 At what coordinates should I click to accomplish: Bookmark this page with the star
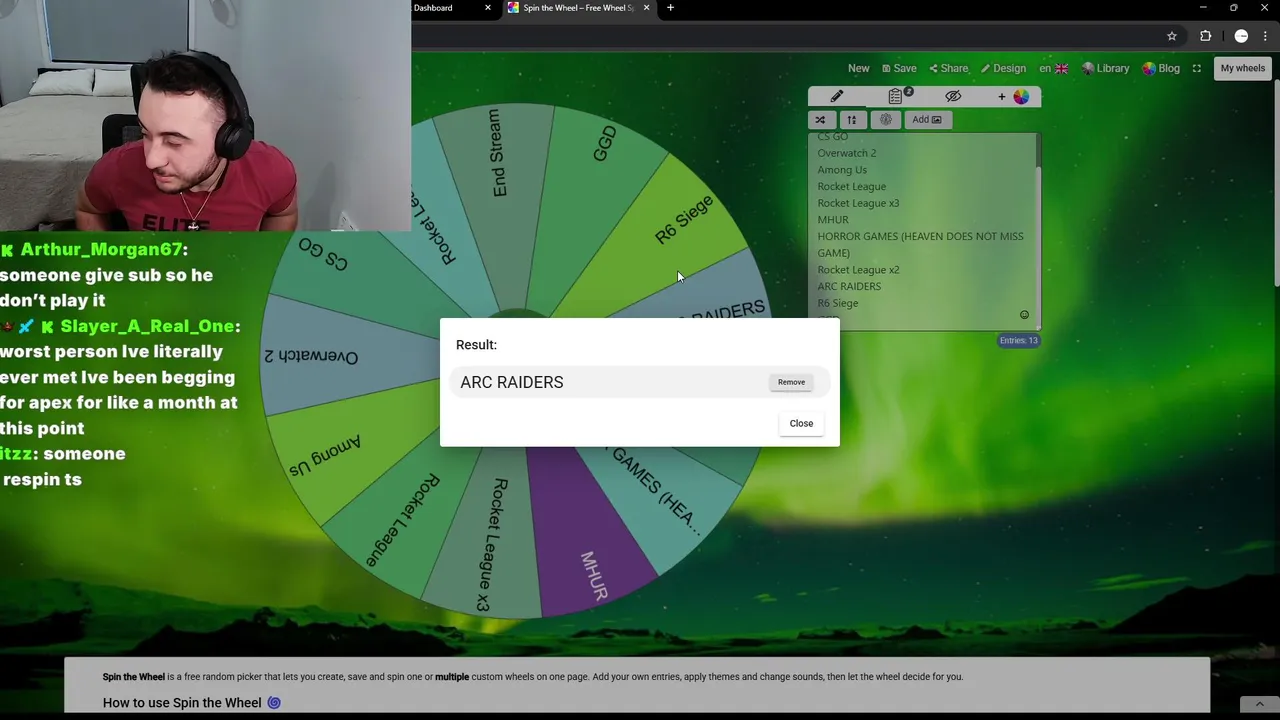1172,36
